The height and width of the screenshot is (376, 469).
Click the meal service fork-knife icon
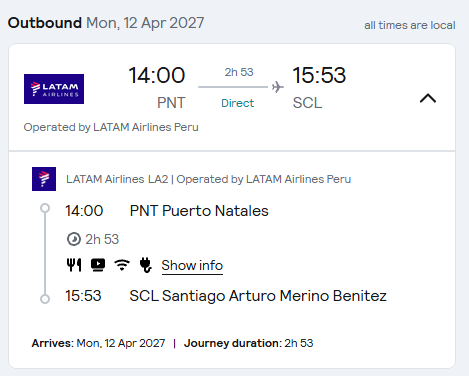pos(74,265)
